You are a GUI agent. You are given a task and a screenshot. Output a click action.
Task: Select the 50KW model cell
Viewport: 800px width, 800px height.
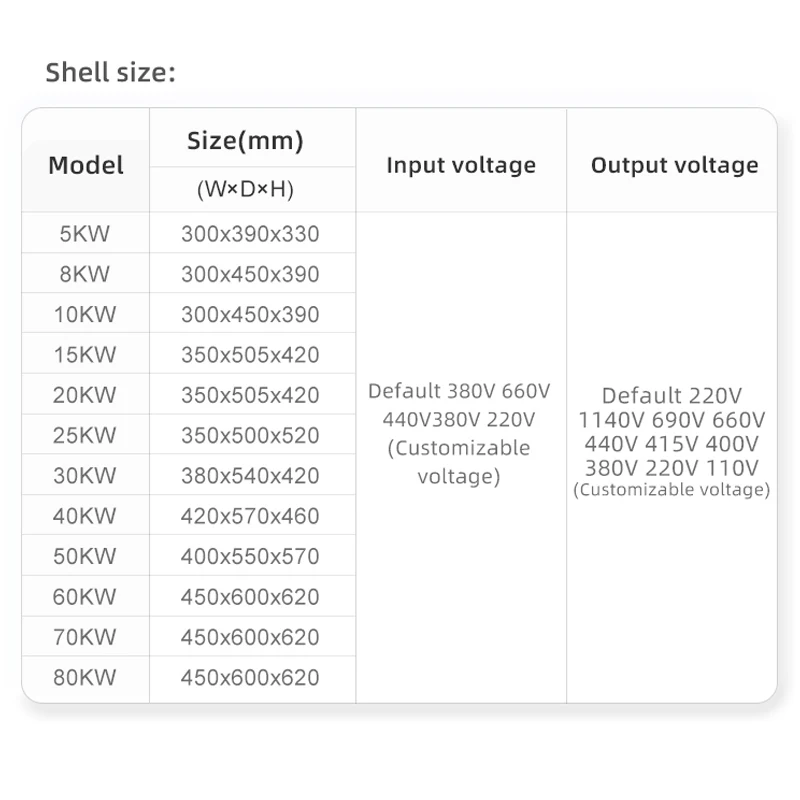[x=85, y=557]
